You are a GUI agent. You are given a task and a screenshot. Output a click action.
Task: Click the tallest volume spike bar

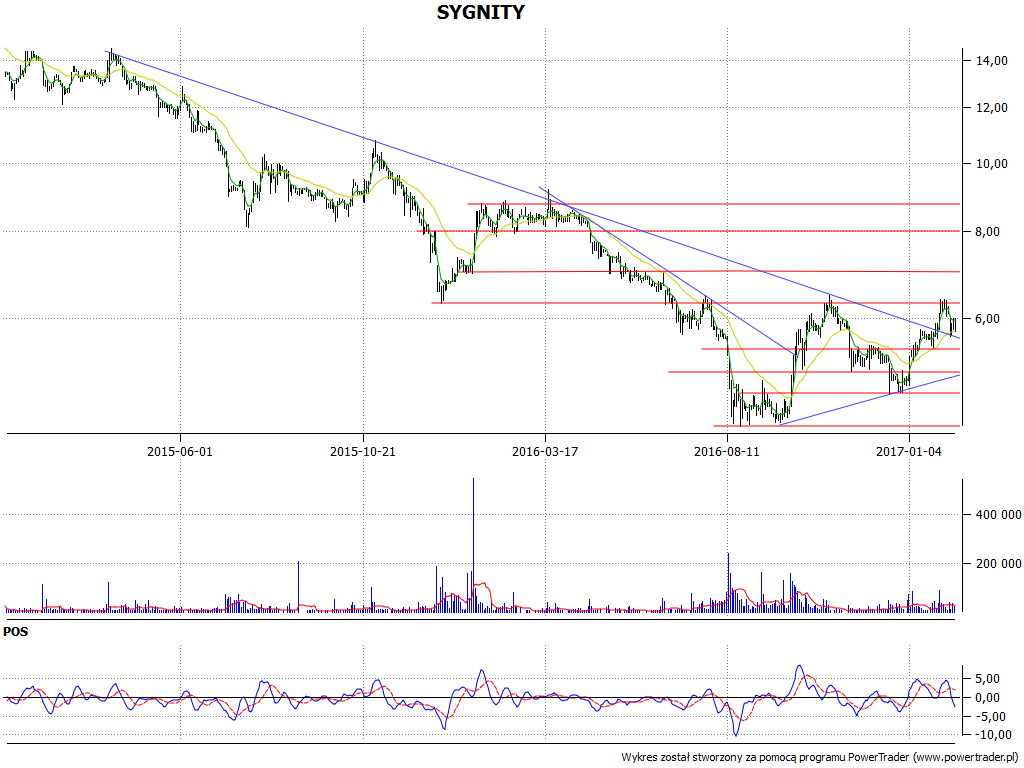coord(473,545)
